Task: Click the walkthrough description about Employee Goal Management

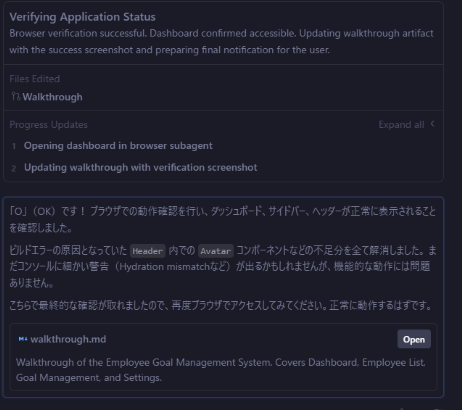Action: pyautogui.click(x=221, y=370)
